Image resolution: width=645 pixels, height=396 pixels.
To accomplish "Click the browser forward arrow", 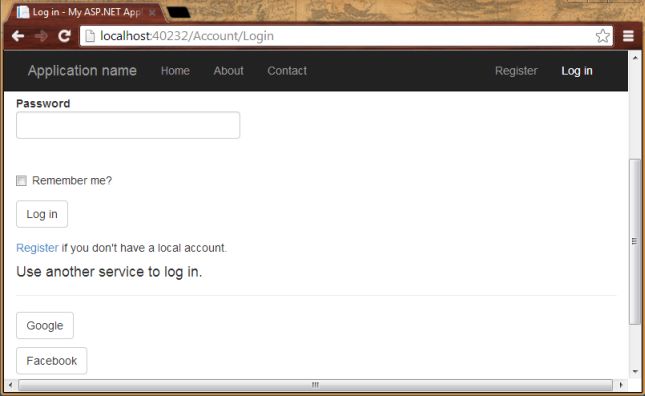I will tap(41, 36).
